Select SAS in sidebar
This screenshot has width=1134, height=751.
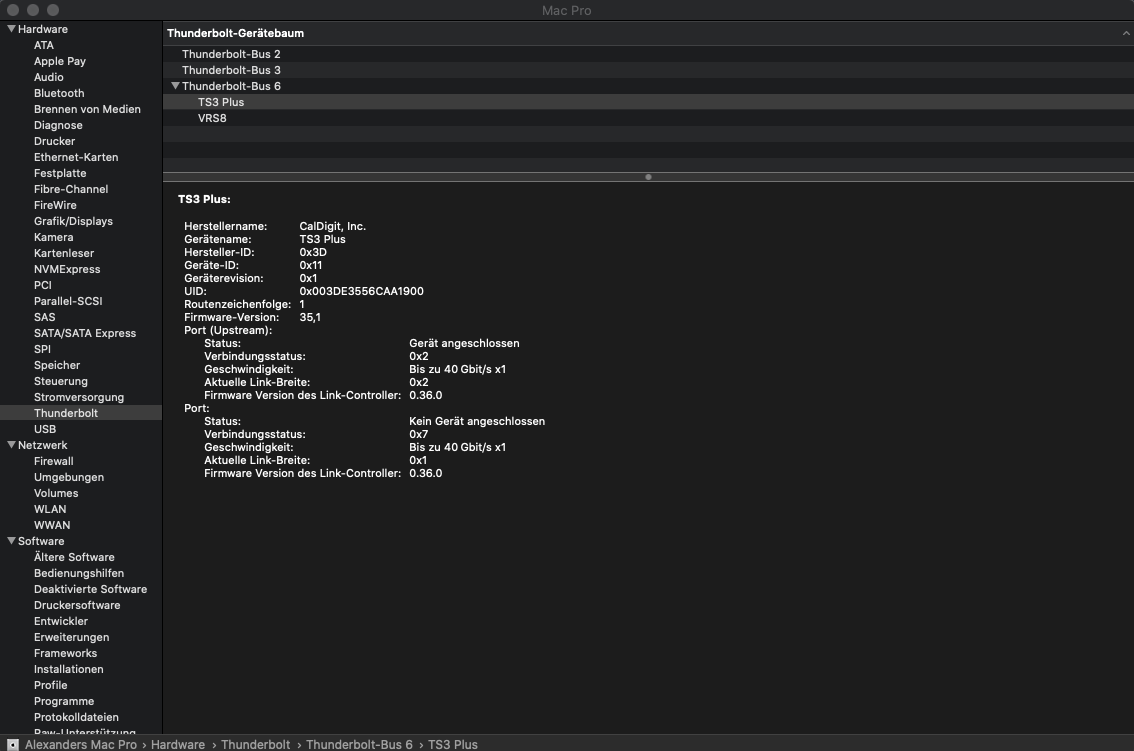pyautogui.click(x=44, y=317)
